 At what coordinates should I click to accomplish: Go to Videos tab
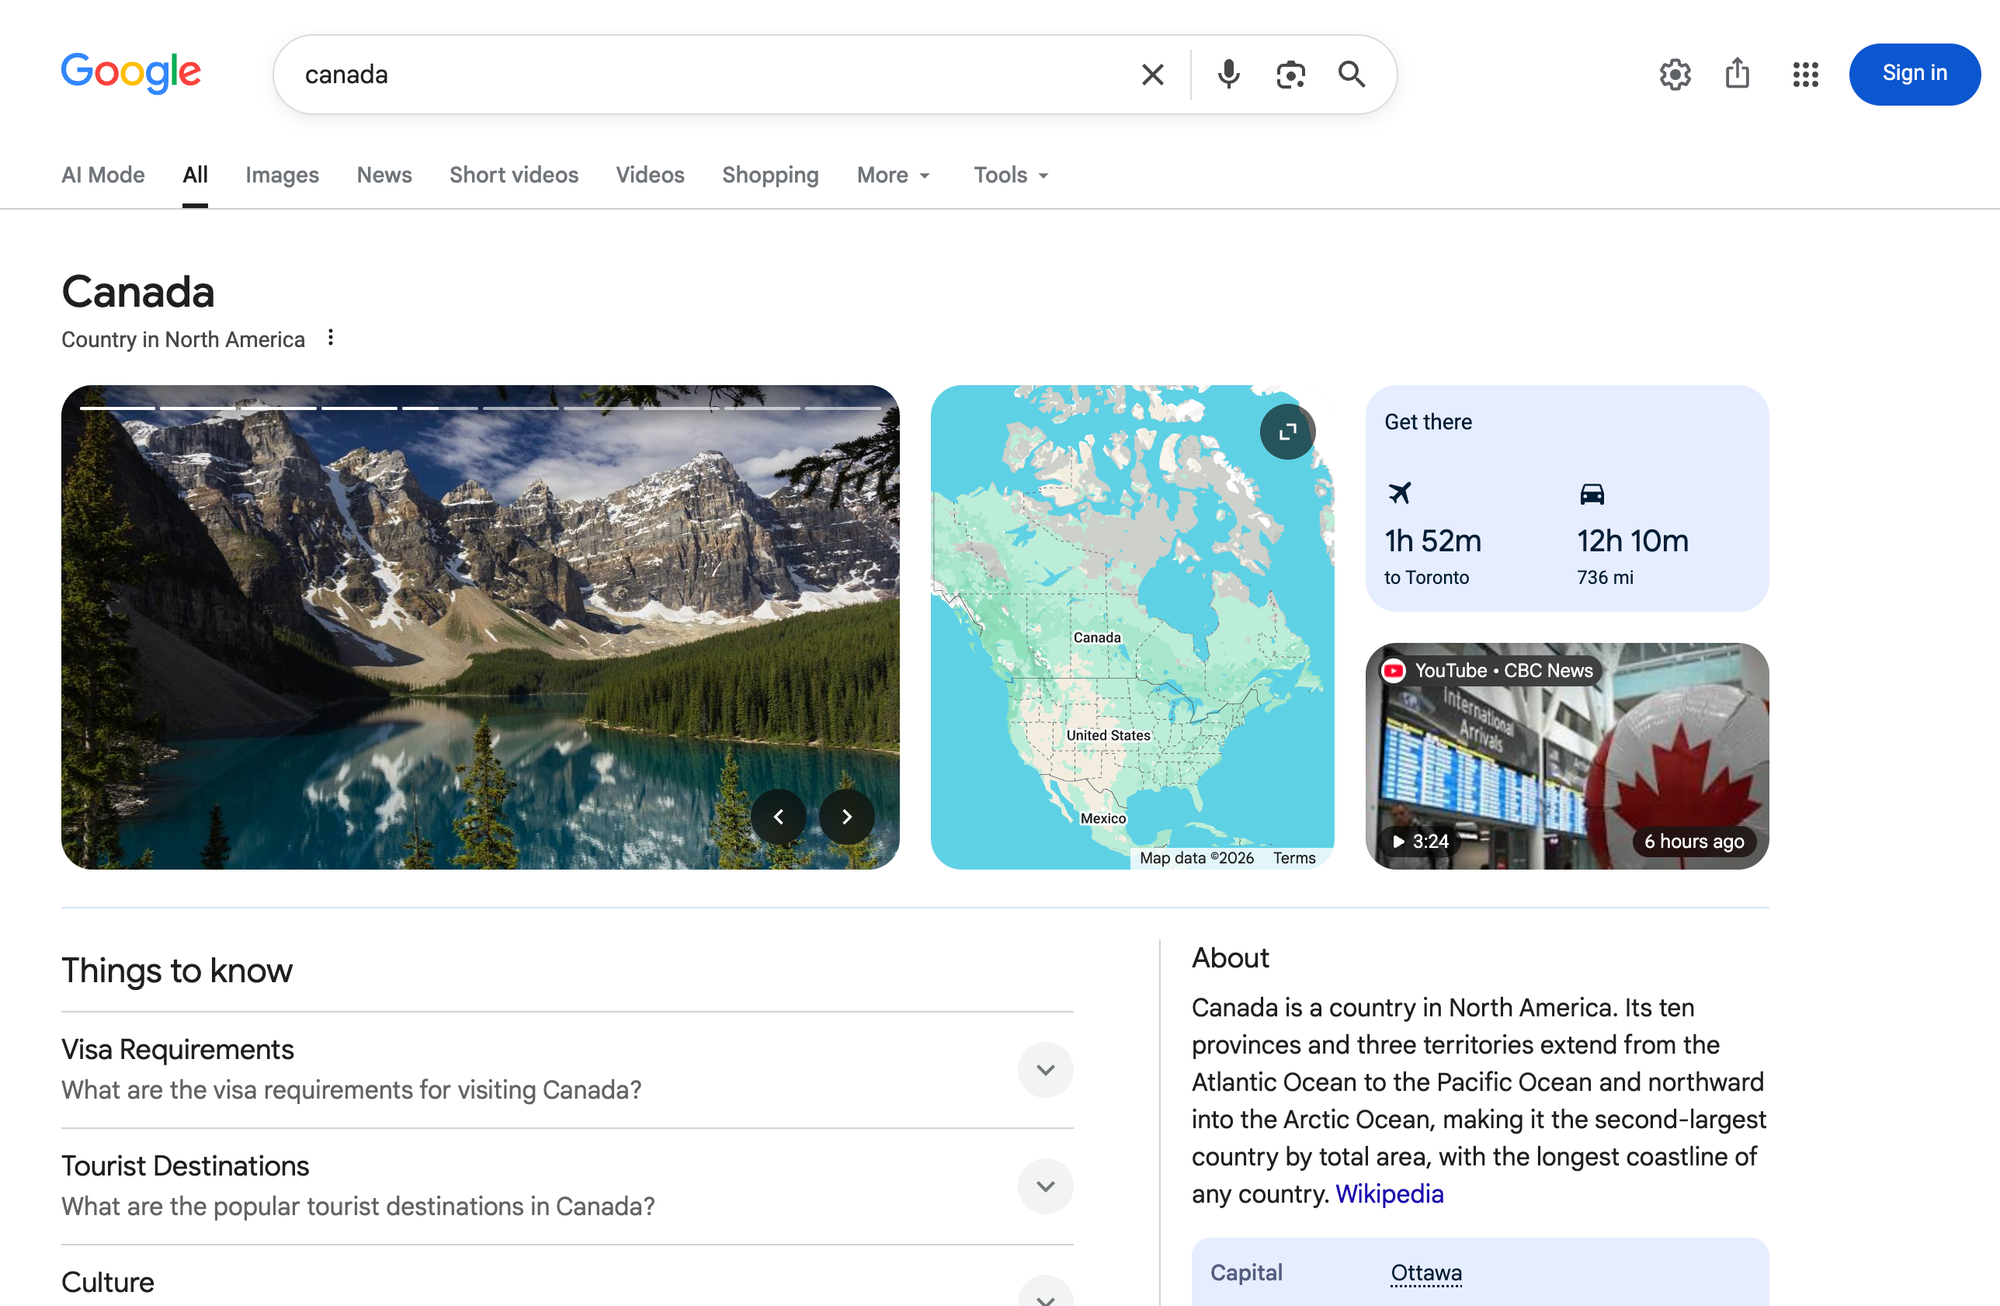650,175
